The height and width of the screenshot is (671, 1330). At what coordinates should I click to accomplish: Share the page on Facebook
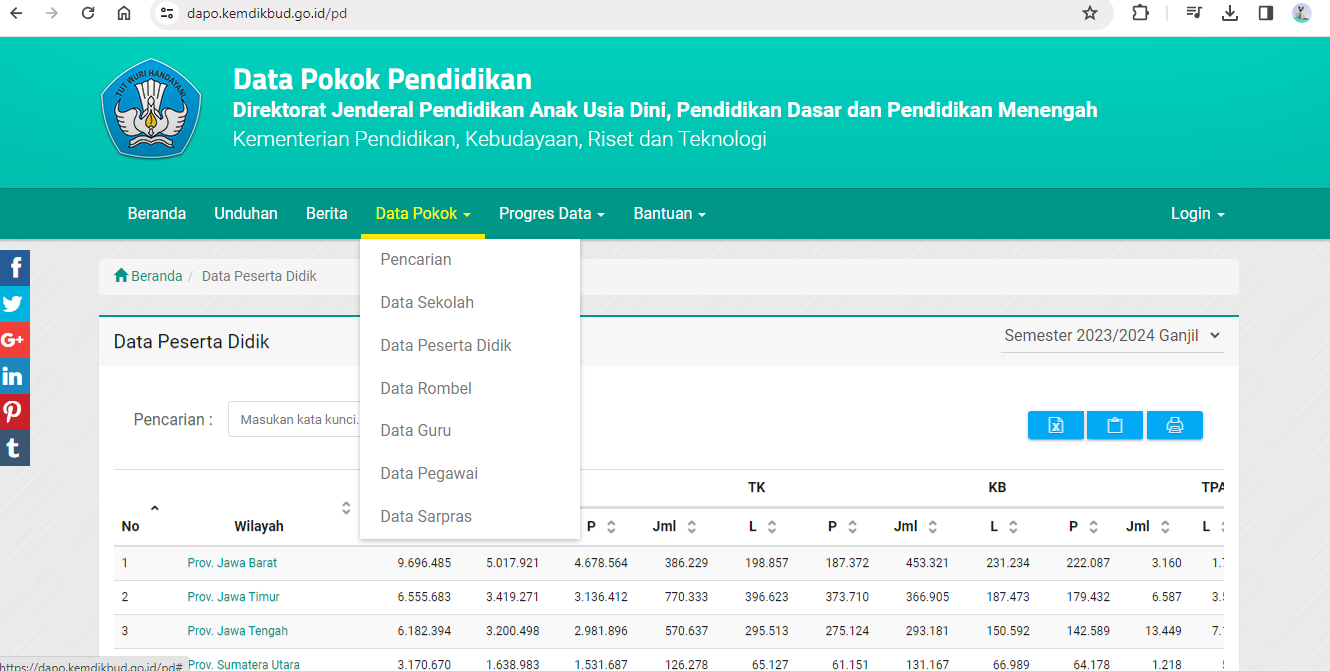(14, 267)
